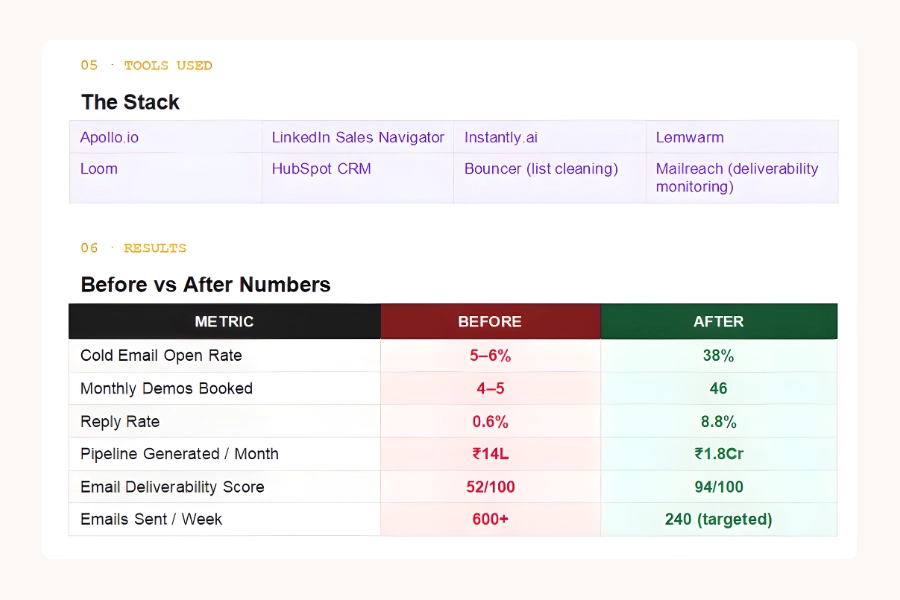Open the LinkedIn Sales Navigator link
This screenshot has height=600, width=900.
(x=356, y=138)
